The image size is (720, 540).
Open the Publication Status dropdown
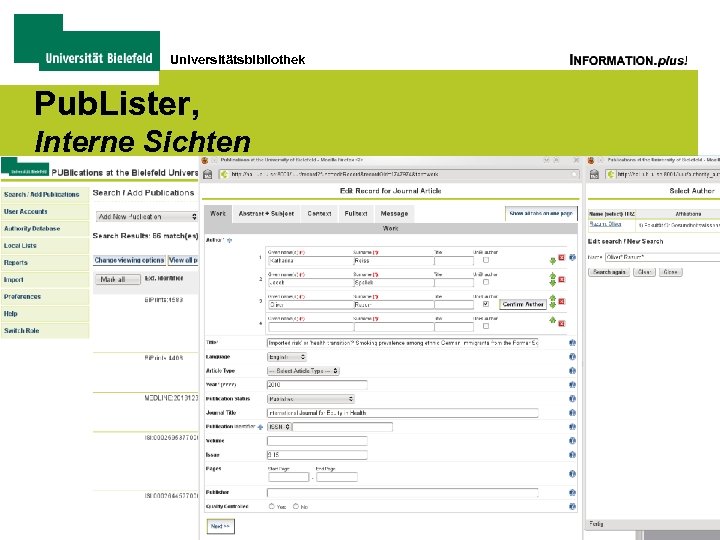pyautogui.click(x=311, y=399)
